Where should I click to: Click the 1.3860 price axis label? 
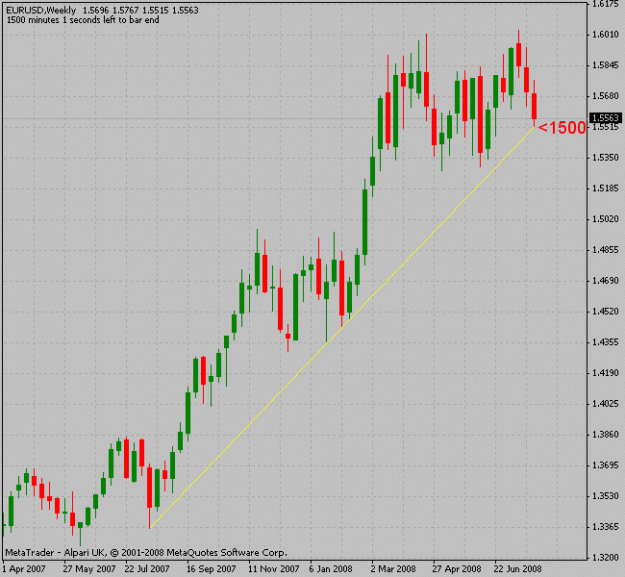point(605,435)
